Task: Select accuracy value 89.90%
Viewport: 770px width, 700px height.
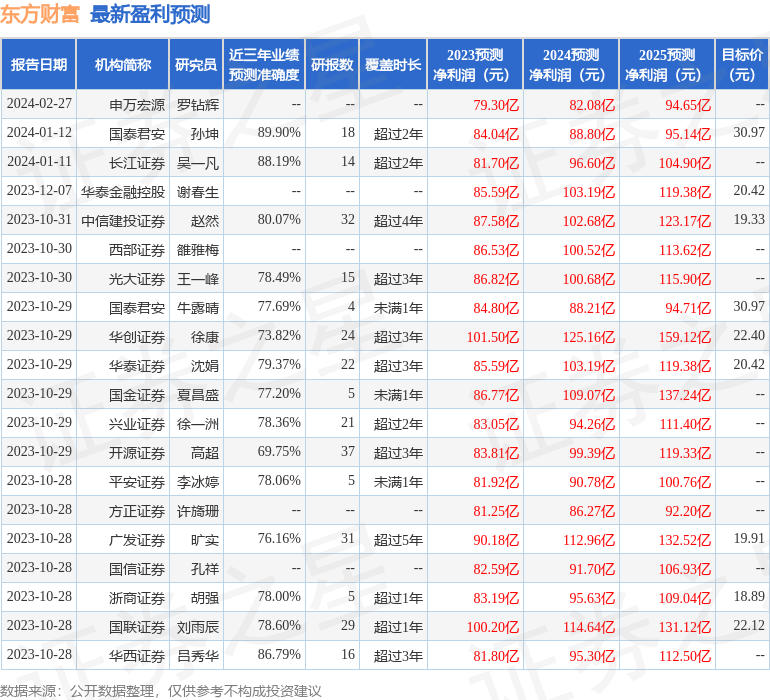Action: (279, 133)
